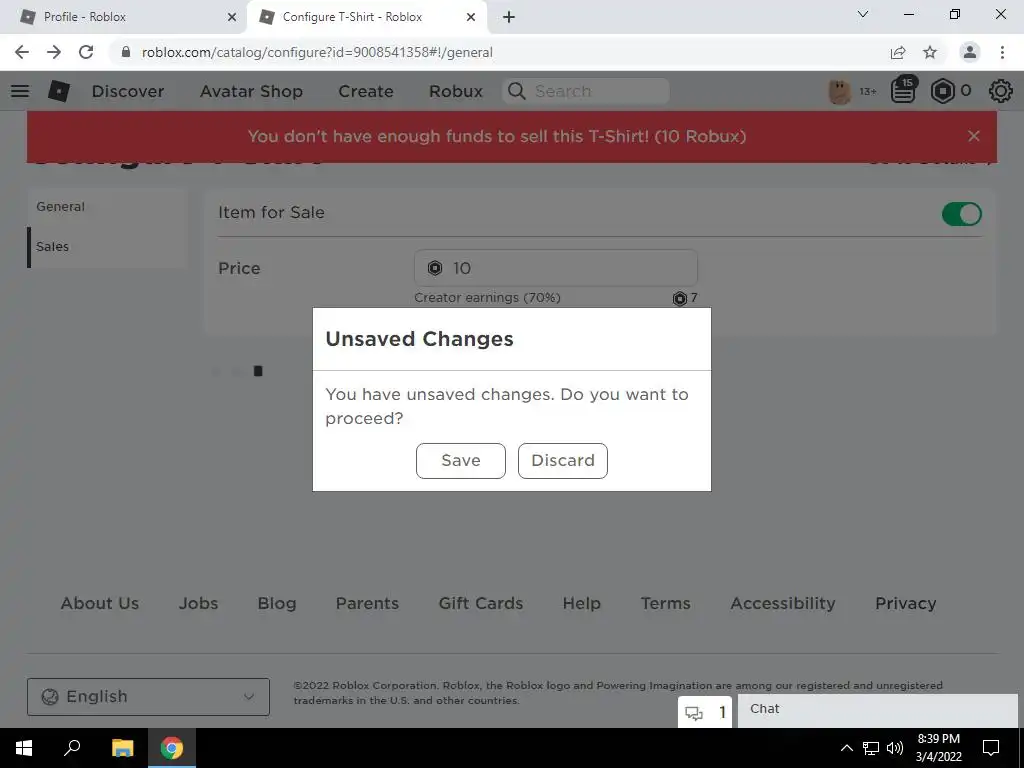Open the Robux balance icon
The height and width of the screenshot is (768, 1024).
click(942, 91)
